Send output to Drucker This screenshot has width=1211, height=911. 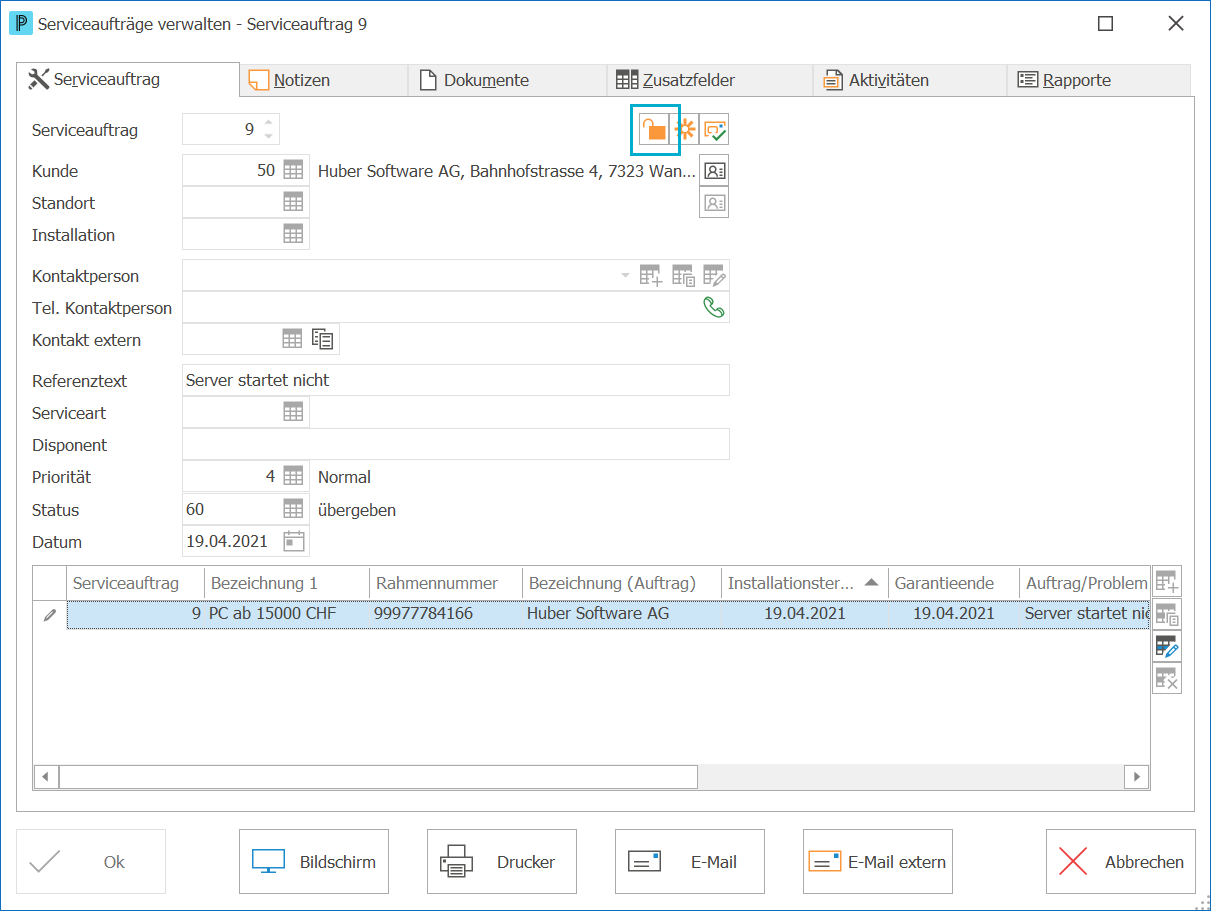point(502,862)
